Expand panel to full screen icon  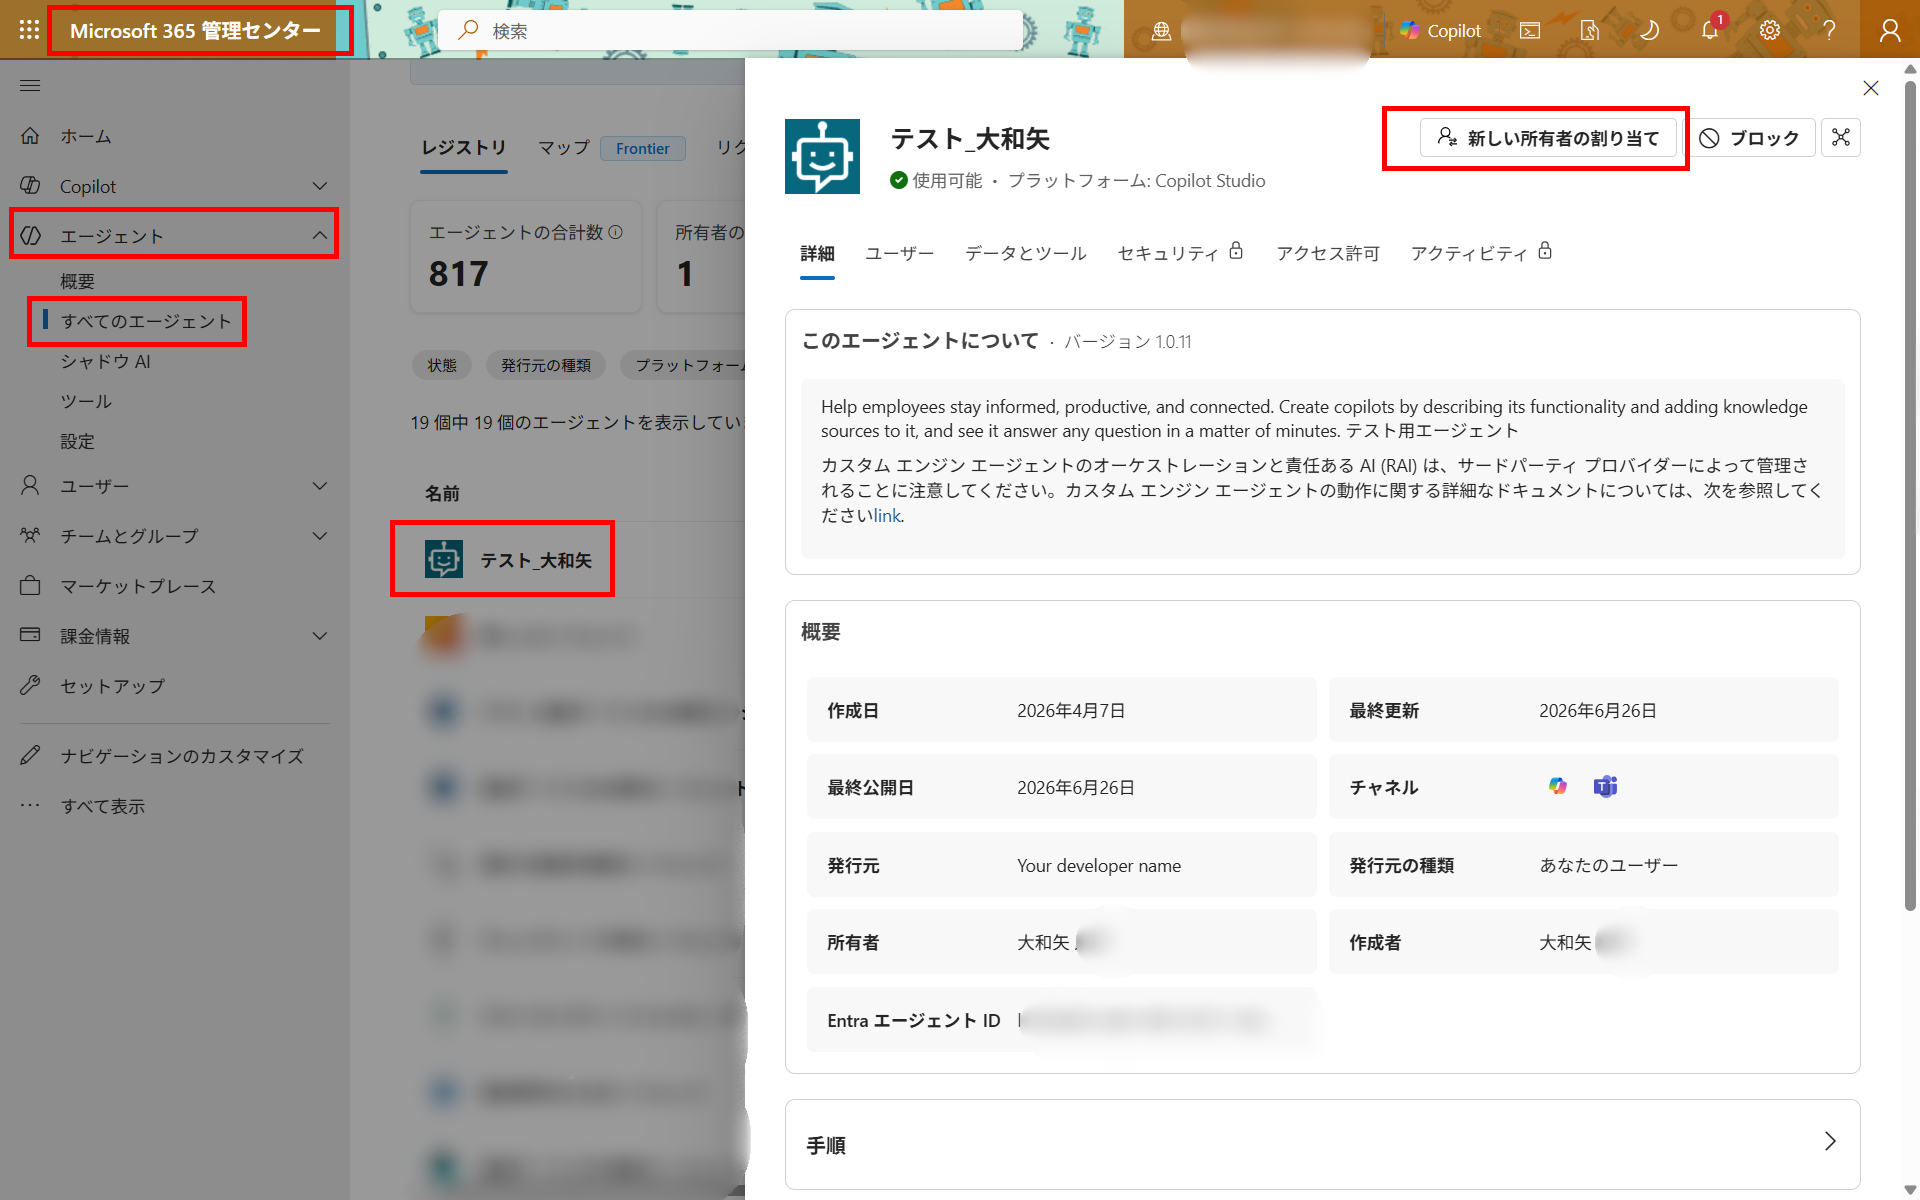1841,138
